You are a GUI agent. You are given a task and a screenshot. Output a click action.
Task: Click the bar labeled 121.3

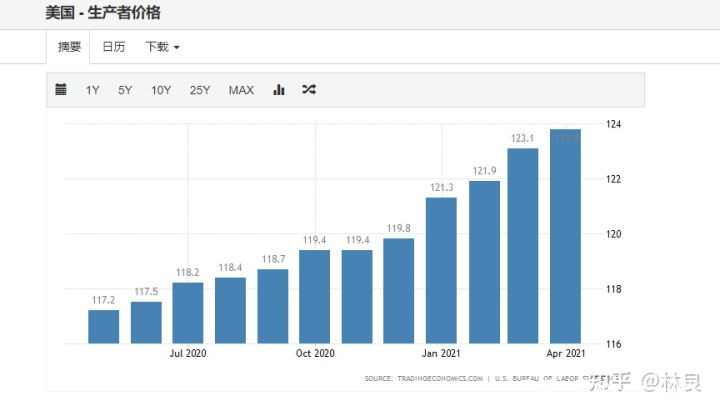pos(441,270)
